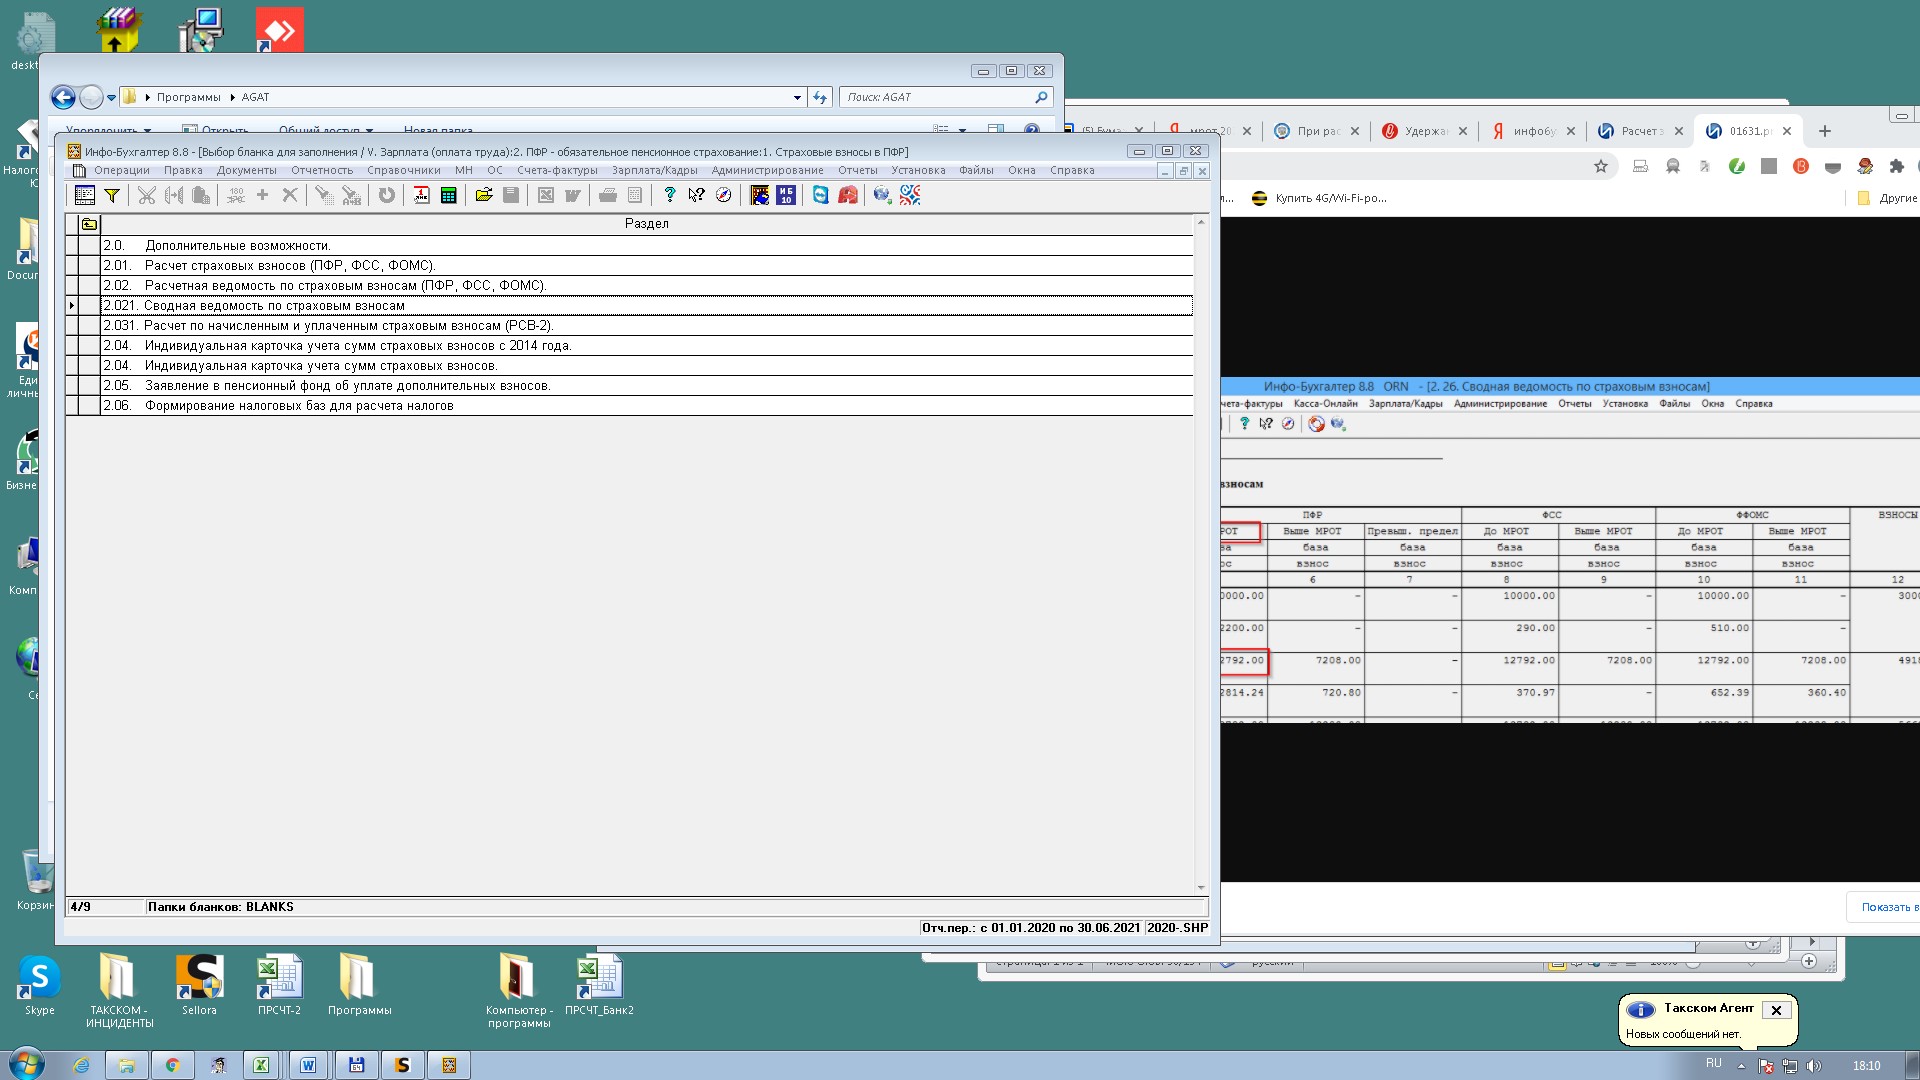1920x1080 pixels.
Task: Click the Показать в button in Chrome
Action: (1883, 907)
